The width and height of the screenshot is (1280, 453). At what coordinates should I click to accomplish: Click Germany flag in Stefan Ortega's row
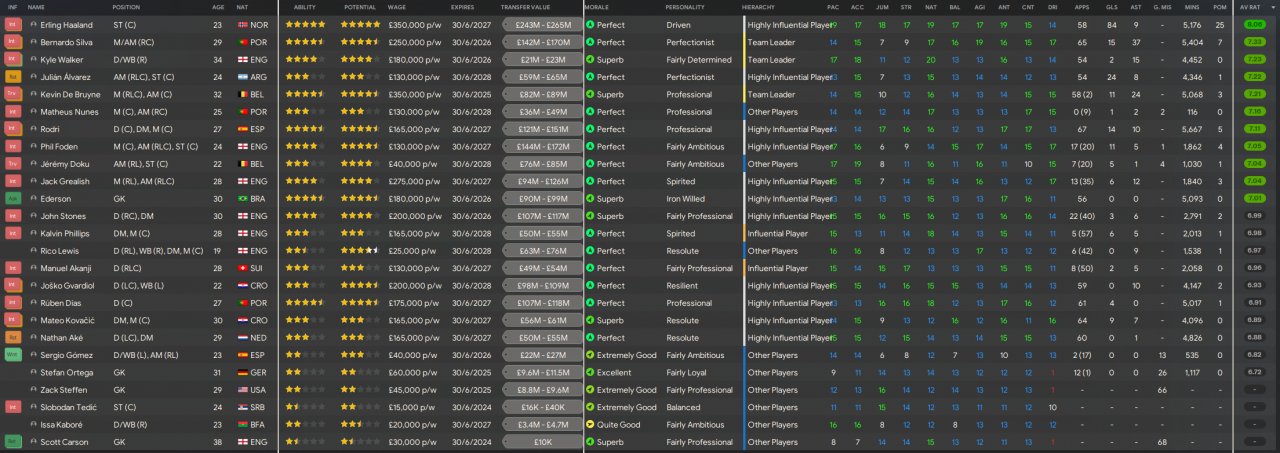(242, 372)
